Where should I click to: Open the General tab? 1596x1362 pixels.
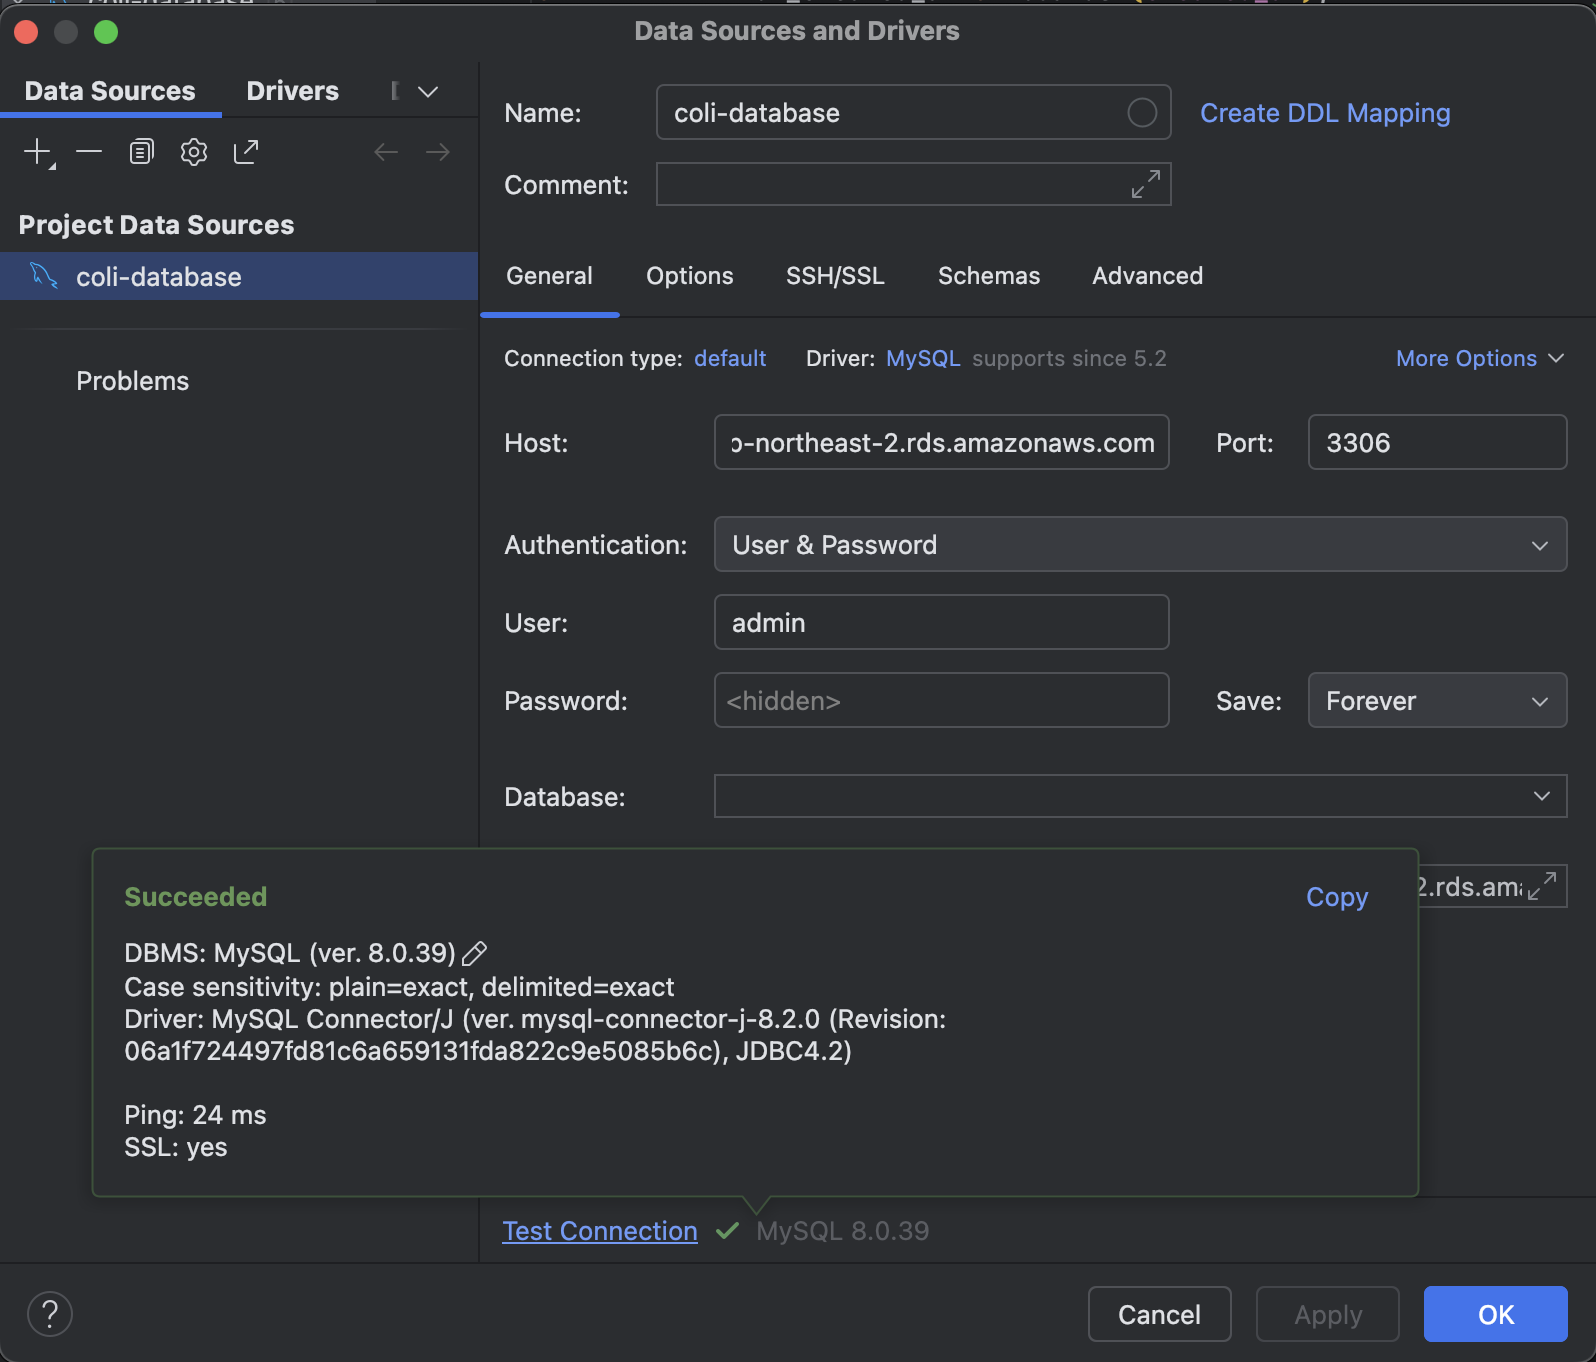549,276
